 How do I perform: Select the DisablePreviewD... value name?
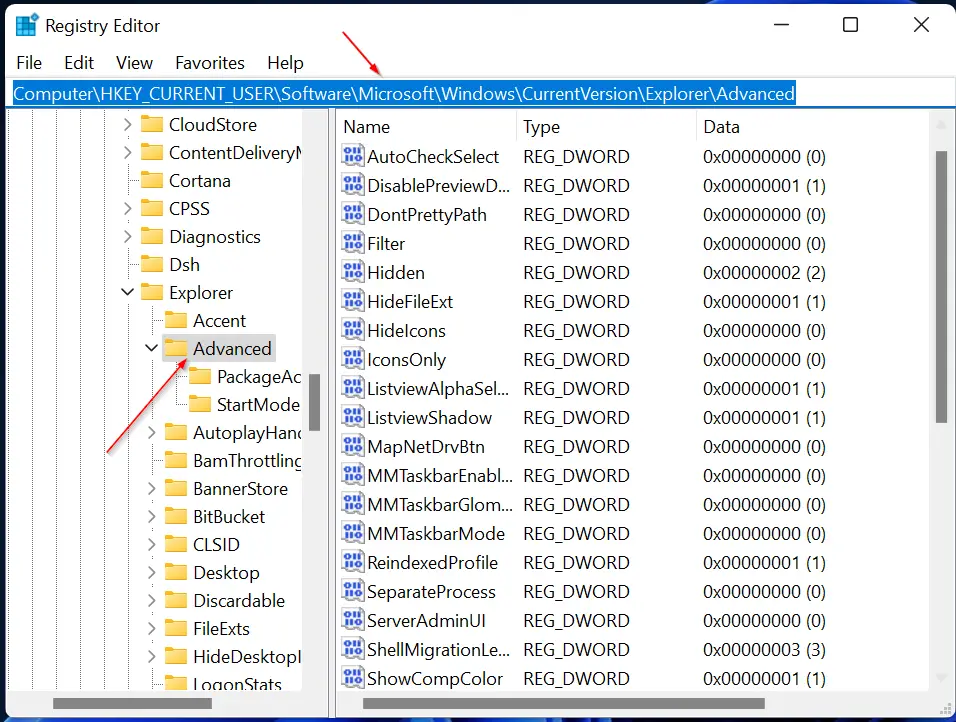(x=438, y=185)
